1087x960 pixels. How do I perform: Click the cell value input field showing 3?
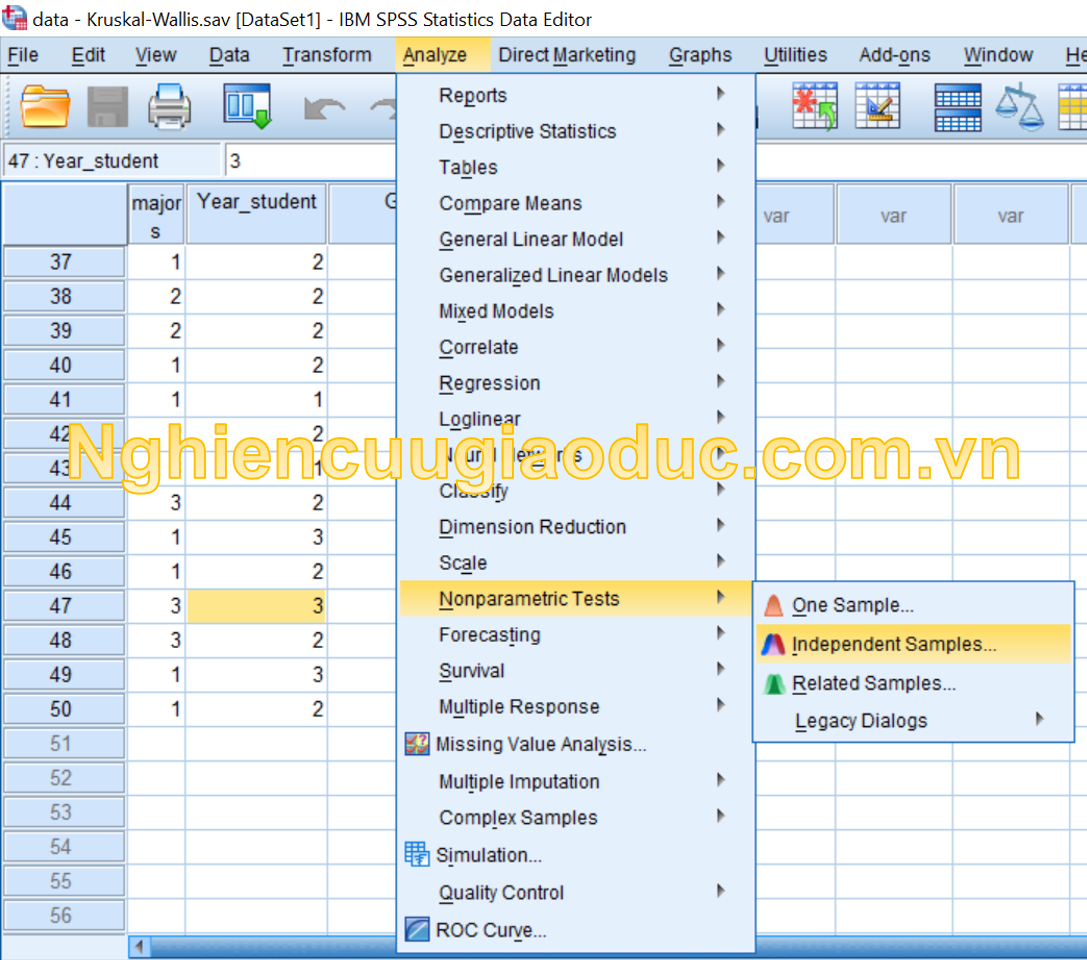point(310,161)
